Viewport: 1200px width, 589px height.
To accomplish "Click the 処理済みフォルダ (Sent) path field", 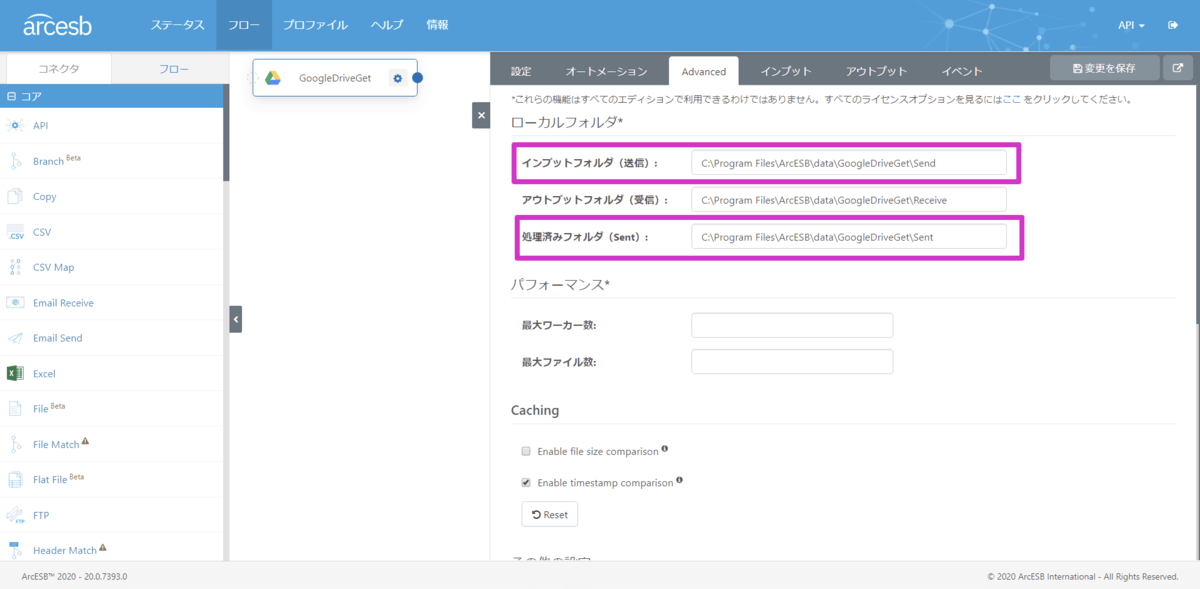I will pyautogui.click(x=849, y=237).
